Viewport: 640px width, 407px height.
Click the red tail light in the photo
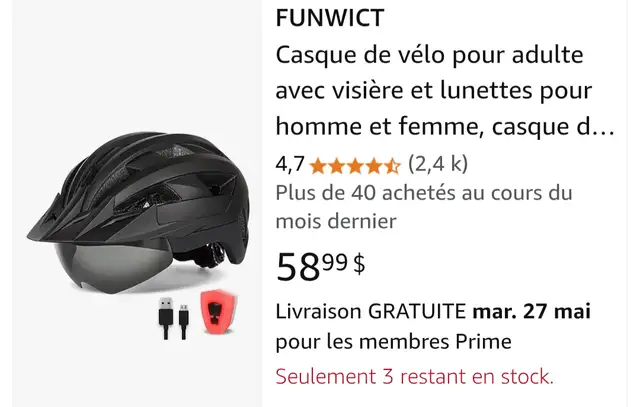coord(218,311)
